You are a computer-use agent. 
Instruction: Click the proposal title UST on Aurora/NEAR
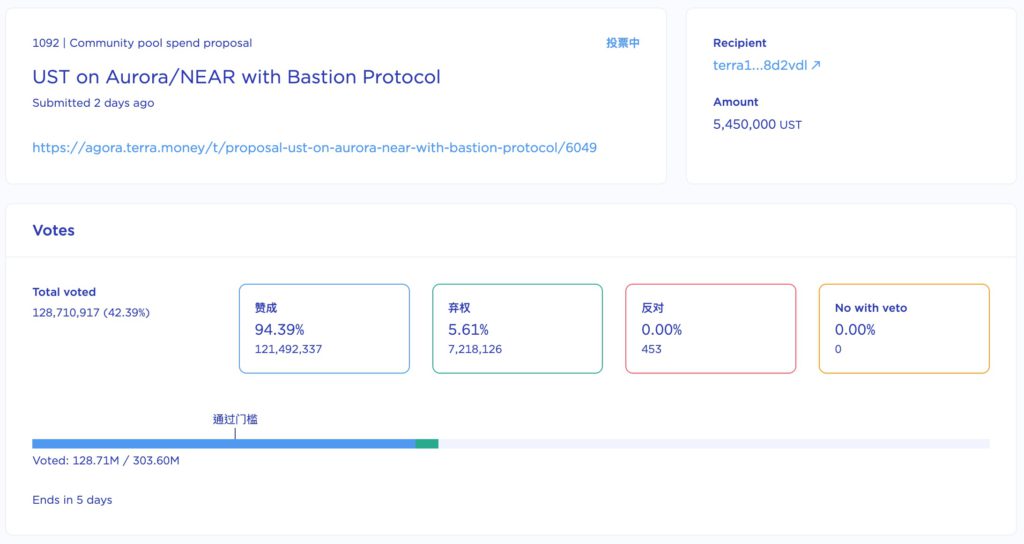(236, 77)
